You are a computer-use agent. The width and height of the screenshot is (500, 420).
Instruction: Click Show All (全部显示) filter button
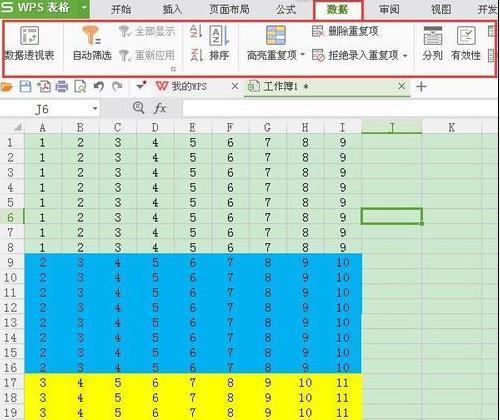click(147, 32)
